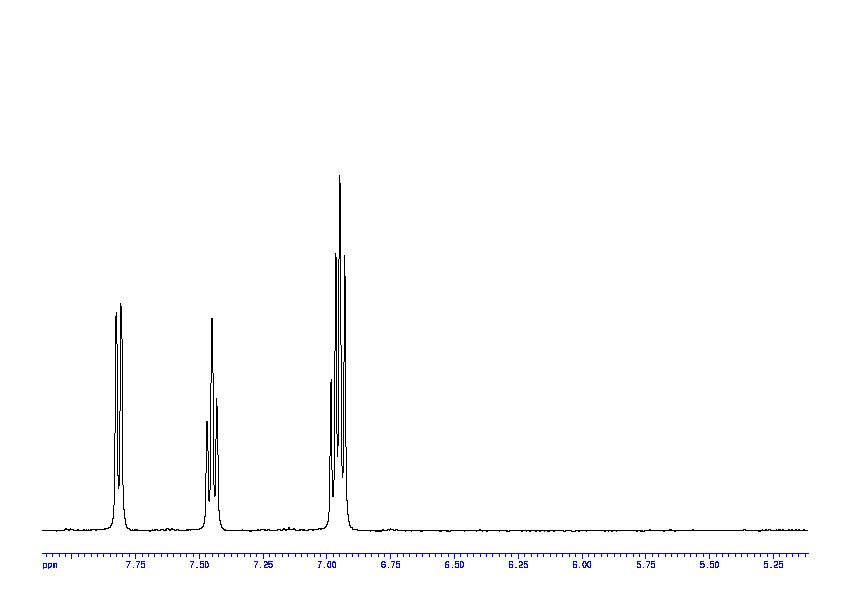The width and height of the screenshot is (842, 596).
Task: Click the baseline between the 7.45 and 6.95 signals
Action: tap(272, 529)
